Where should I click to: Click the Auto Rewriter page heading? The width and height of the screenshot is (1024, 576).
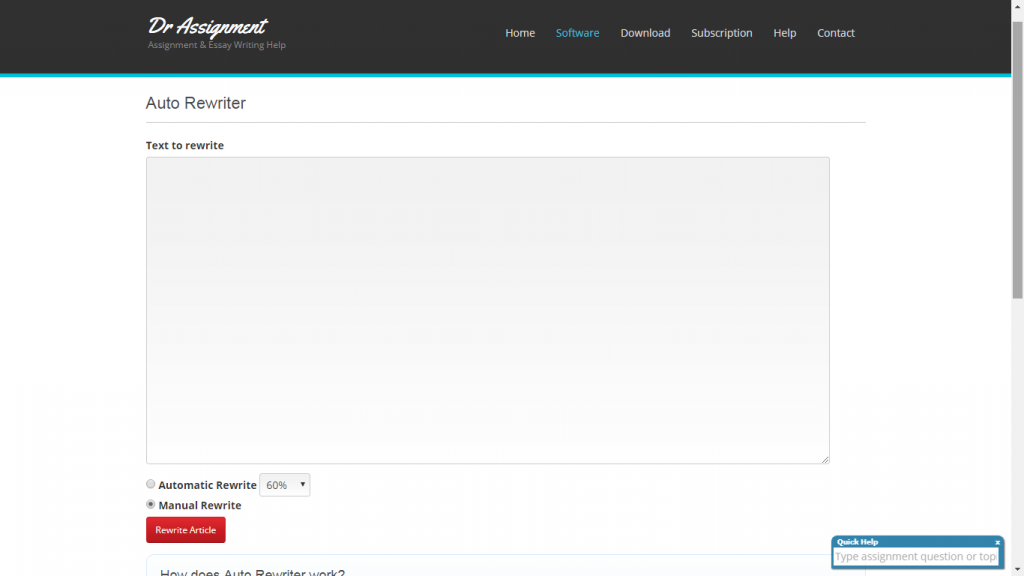click(x=196, y=103)
